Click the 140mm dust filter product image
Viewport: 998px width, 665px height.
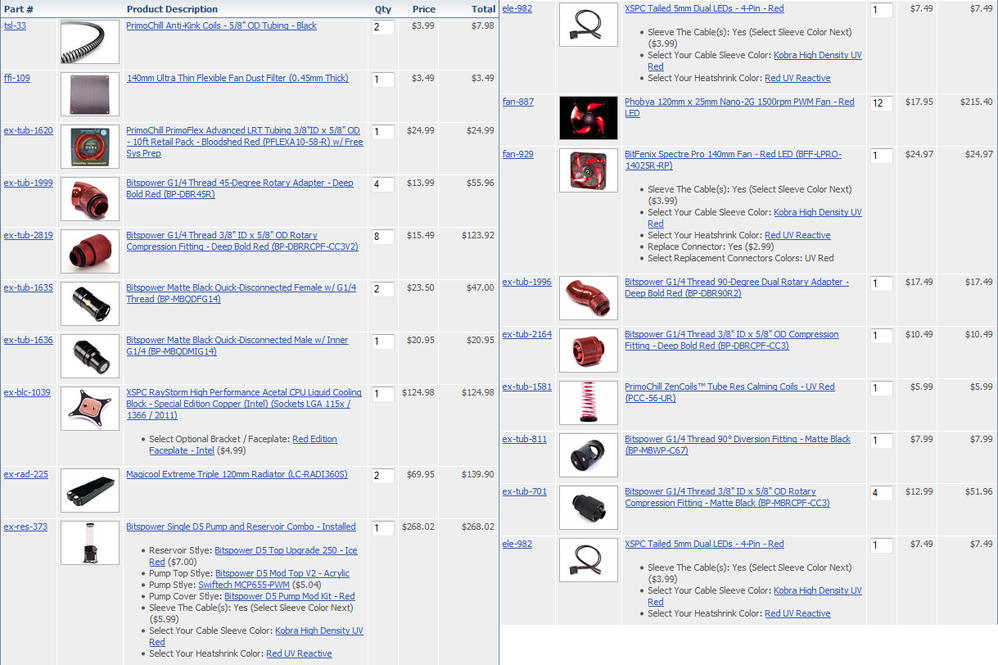[90, 94]
